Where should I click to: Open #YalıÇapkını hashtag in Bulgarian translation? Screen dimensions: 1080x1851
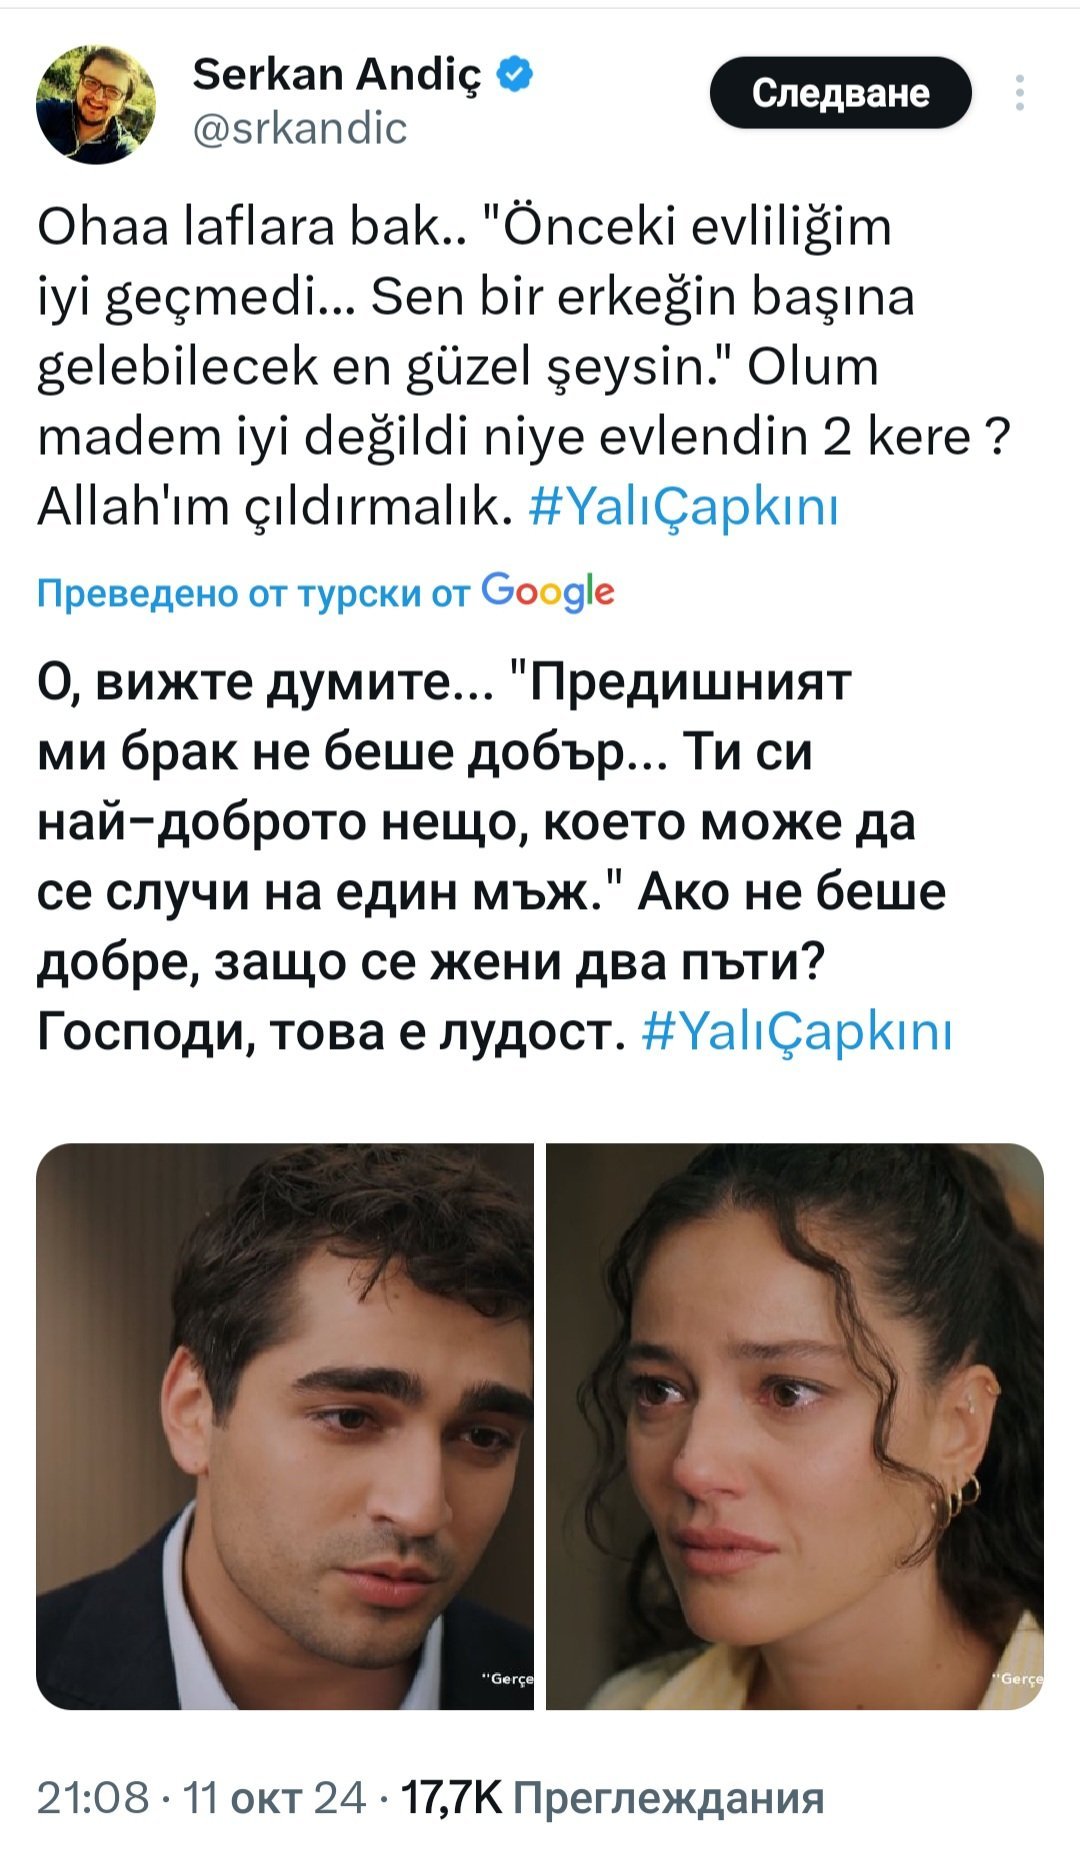[796, 1032]
